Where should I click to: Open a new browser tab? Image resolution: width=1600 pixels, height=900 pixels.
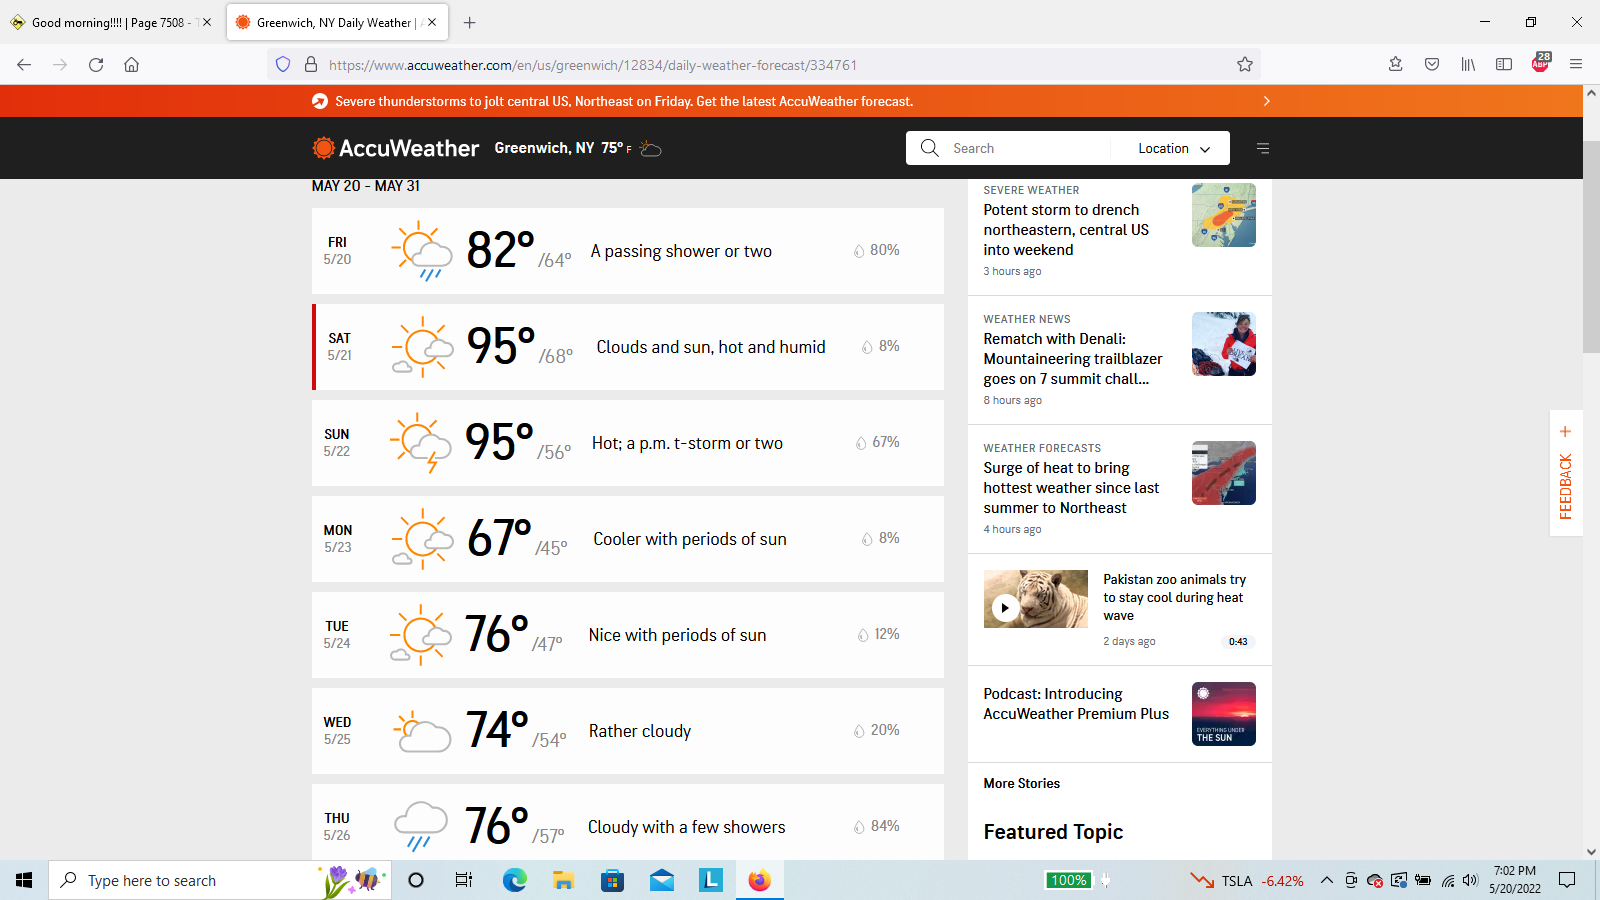[470, 22]
